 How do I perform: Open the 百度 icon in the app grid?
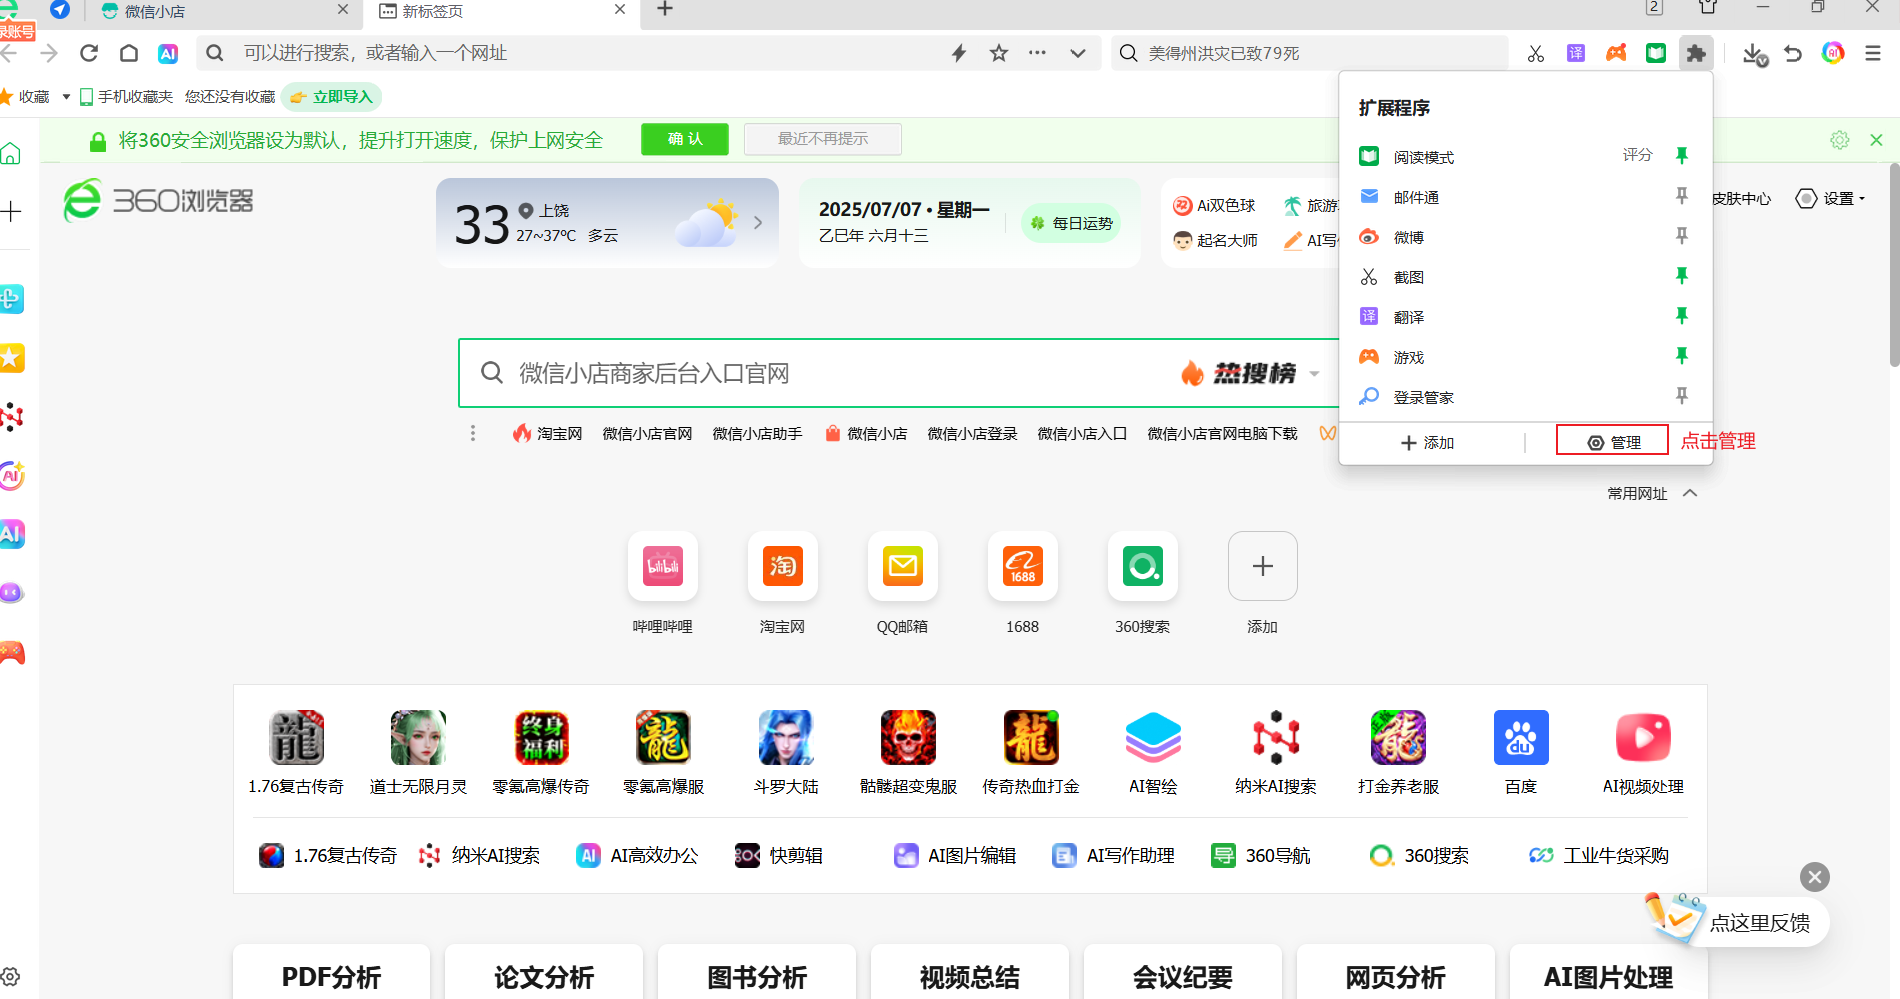(x=1521, y=738)
